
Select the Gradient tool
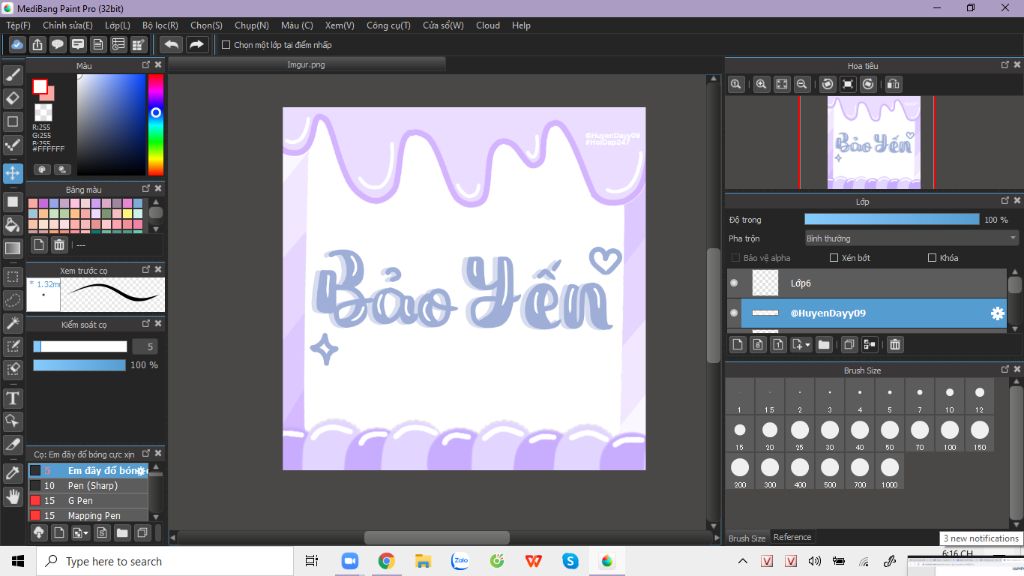coord(12,248)
